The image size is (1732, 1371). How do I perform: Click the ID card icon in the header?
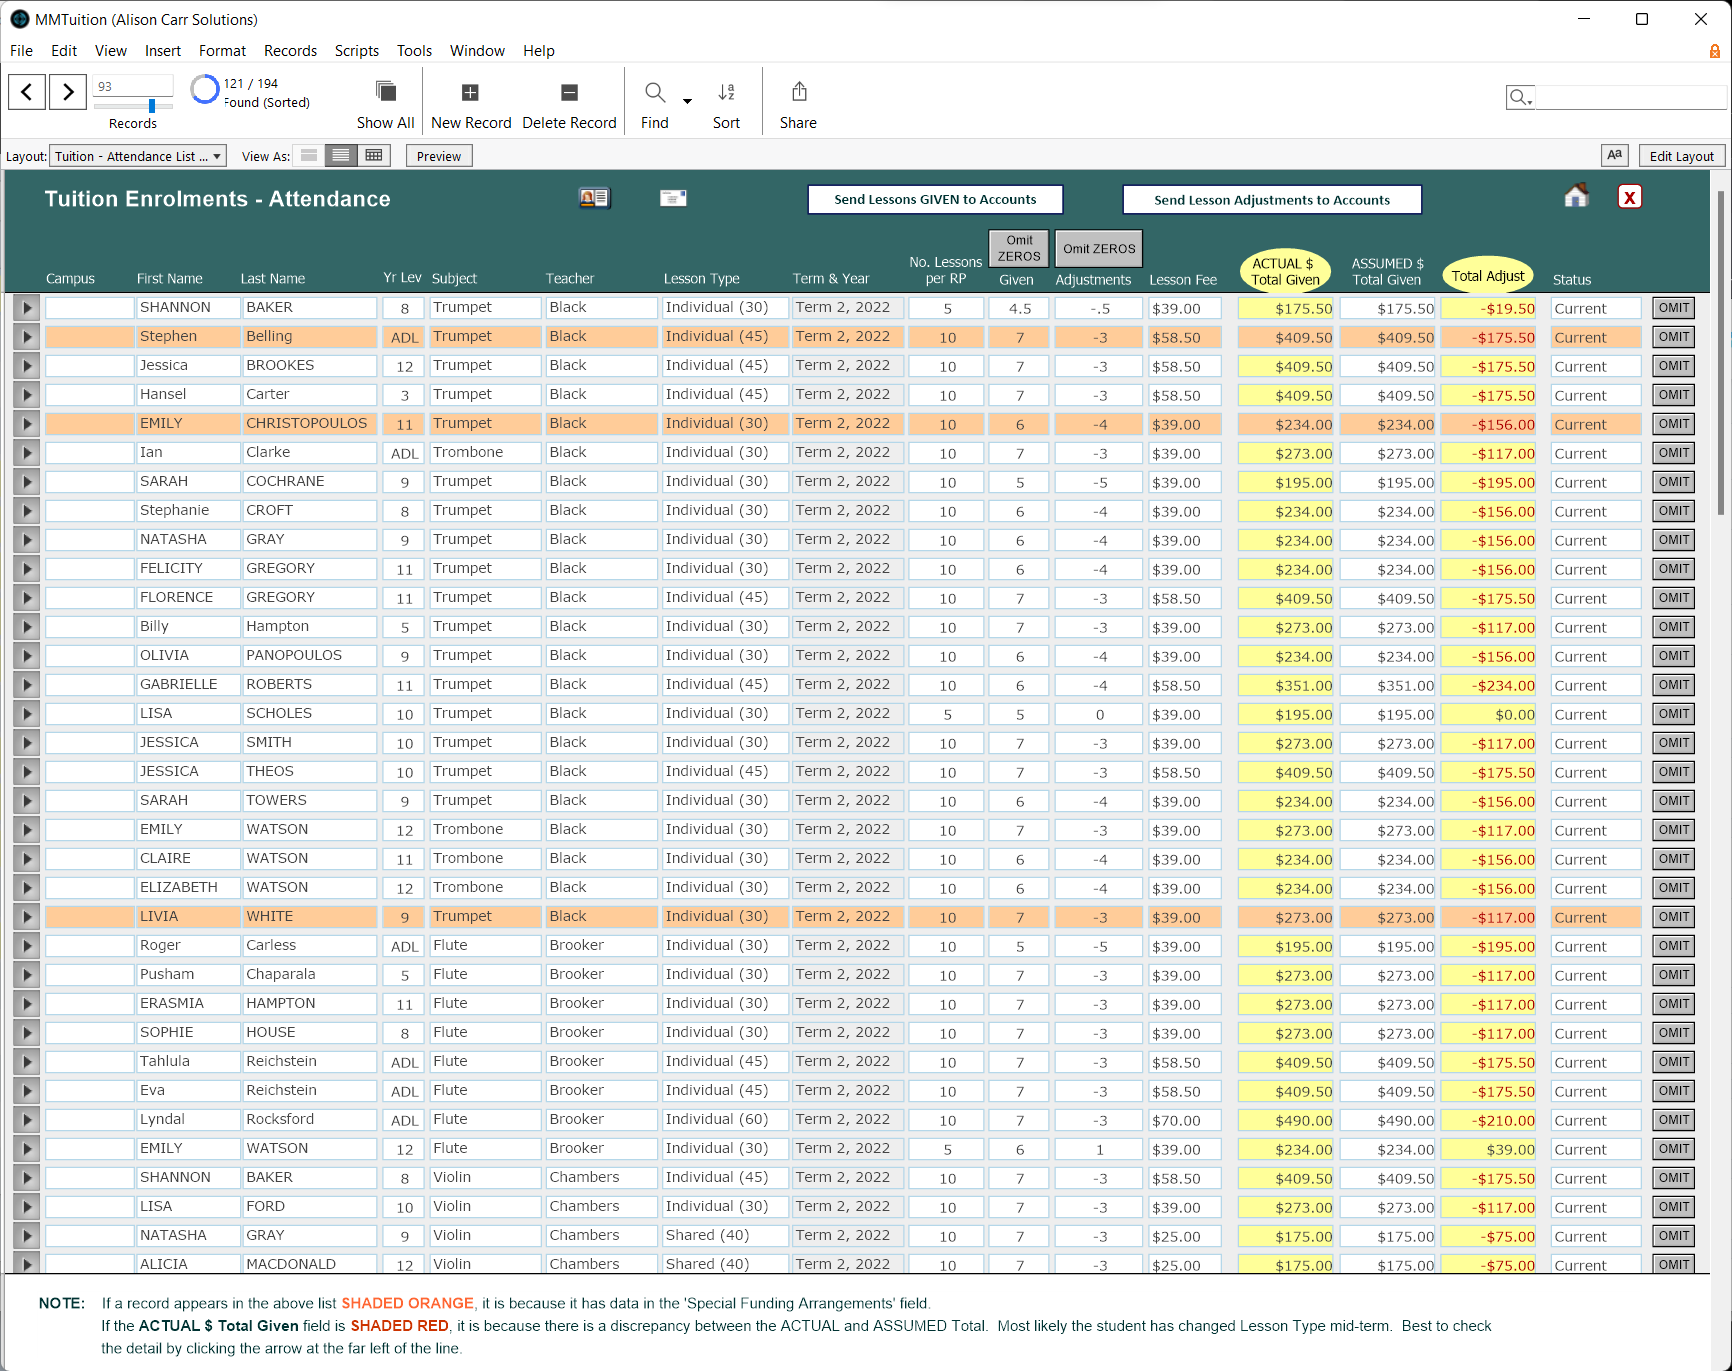[594, 198]
